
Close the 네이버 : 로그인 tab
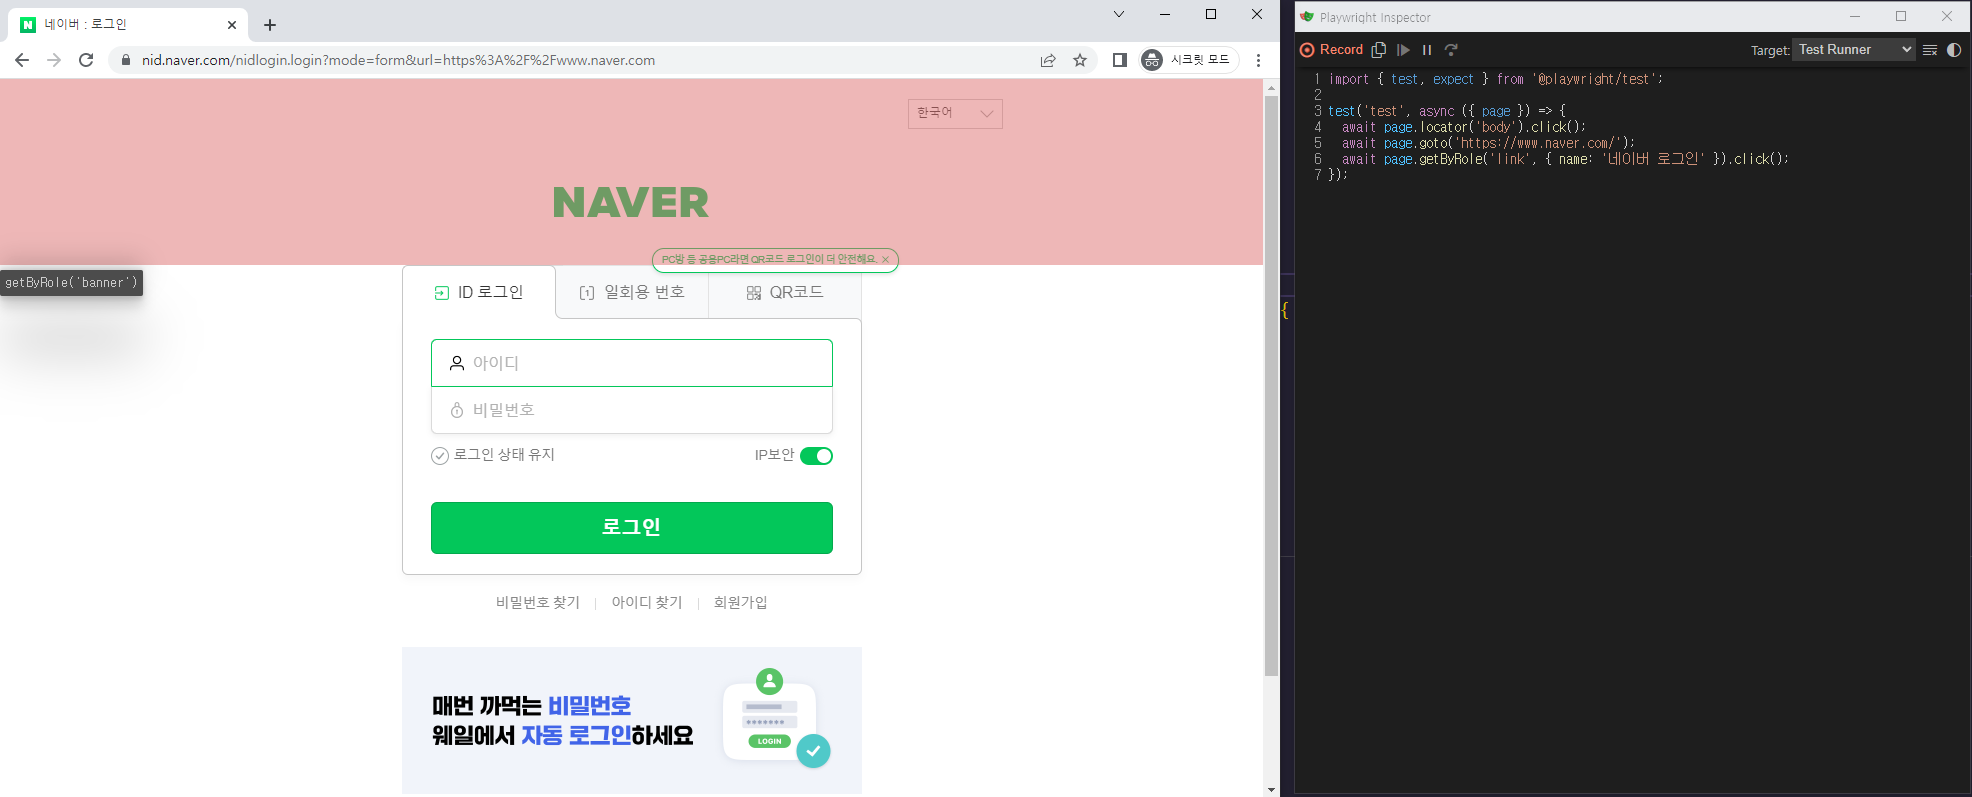coord(232,25)
